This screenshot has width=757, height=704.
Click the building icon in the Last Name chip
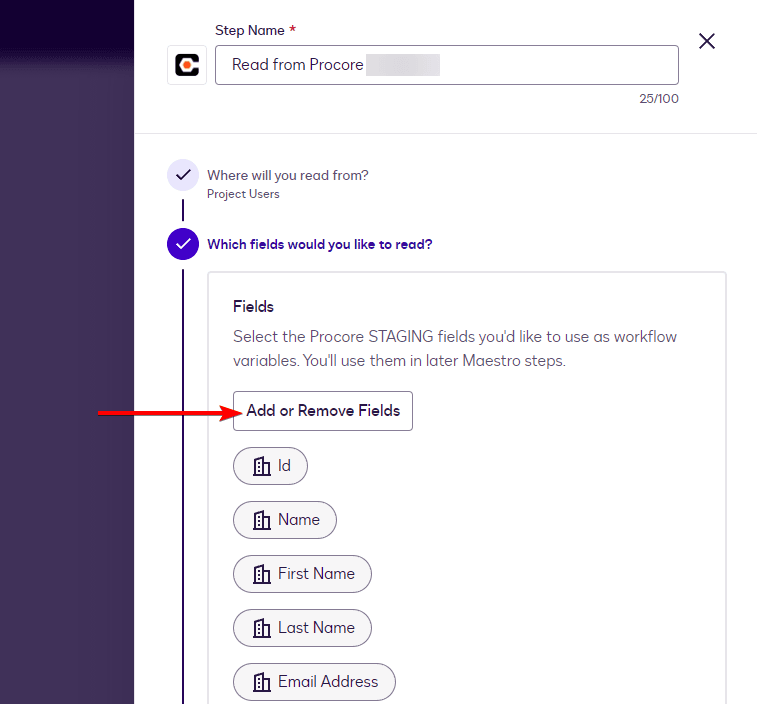[262, 628]
